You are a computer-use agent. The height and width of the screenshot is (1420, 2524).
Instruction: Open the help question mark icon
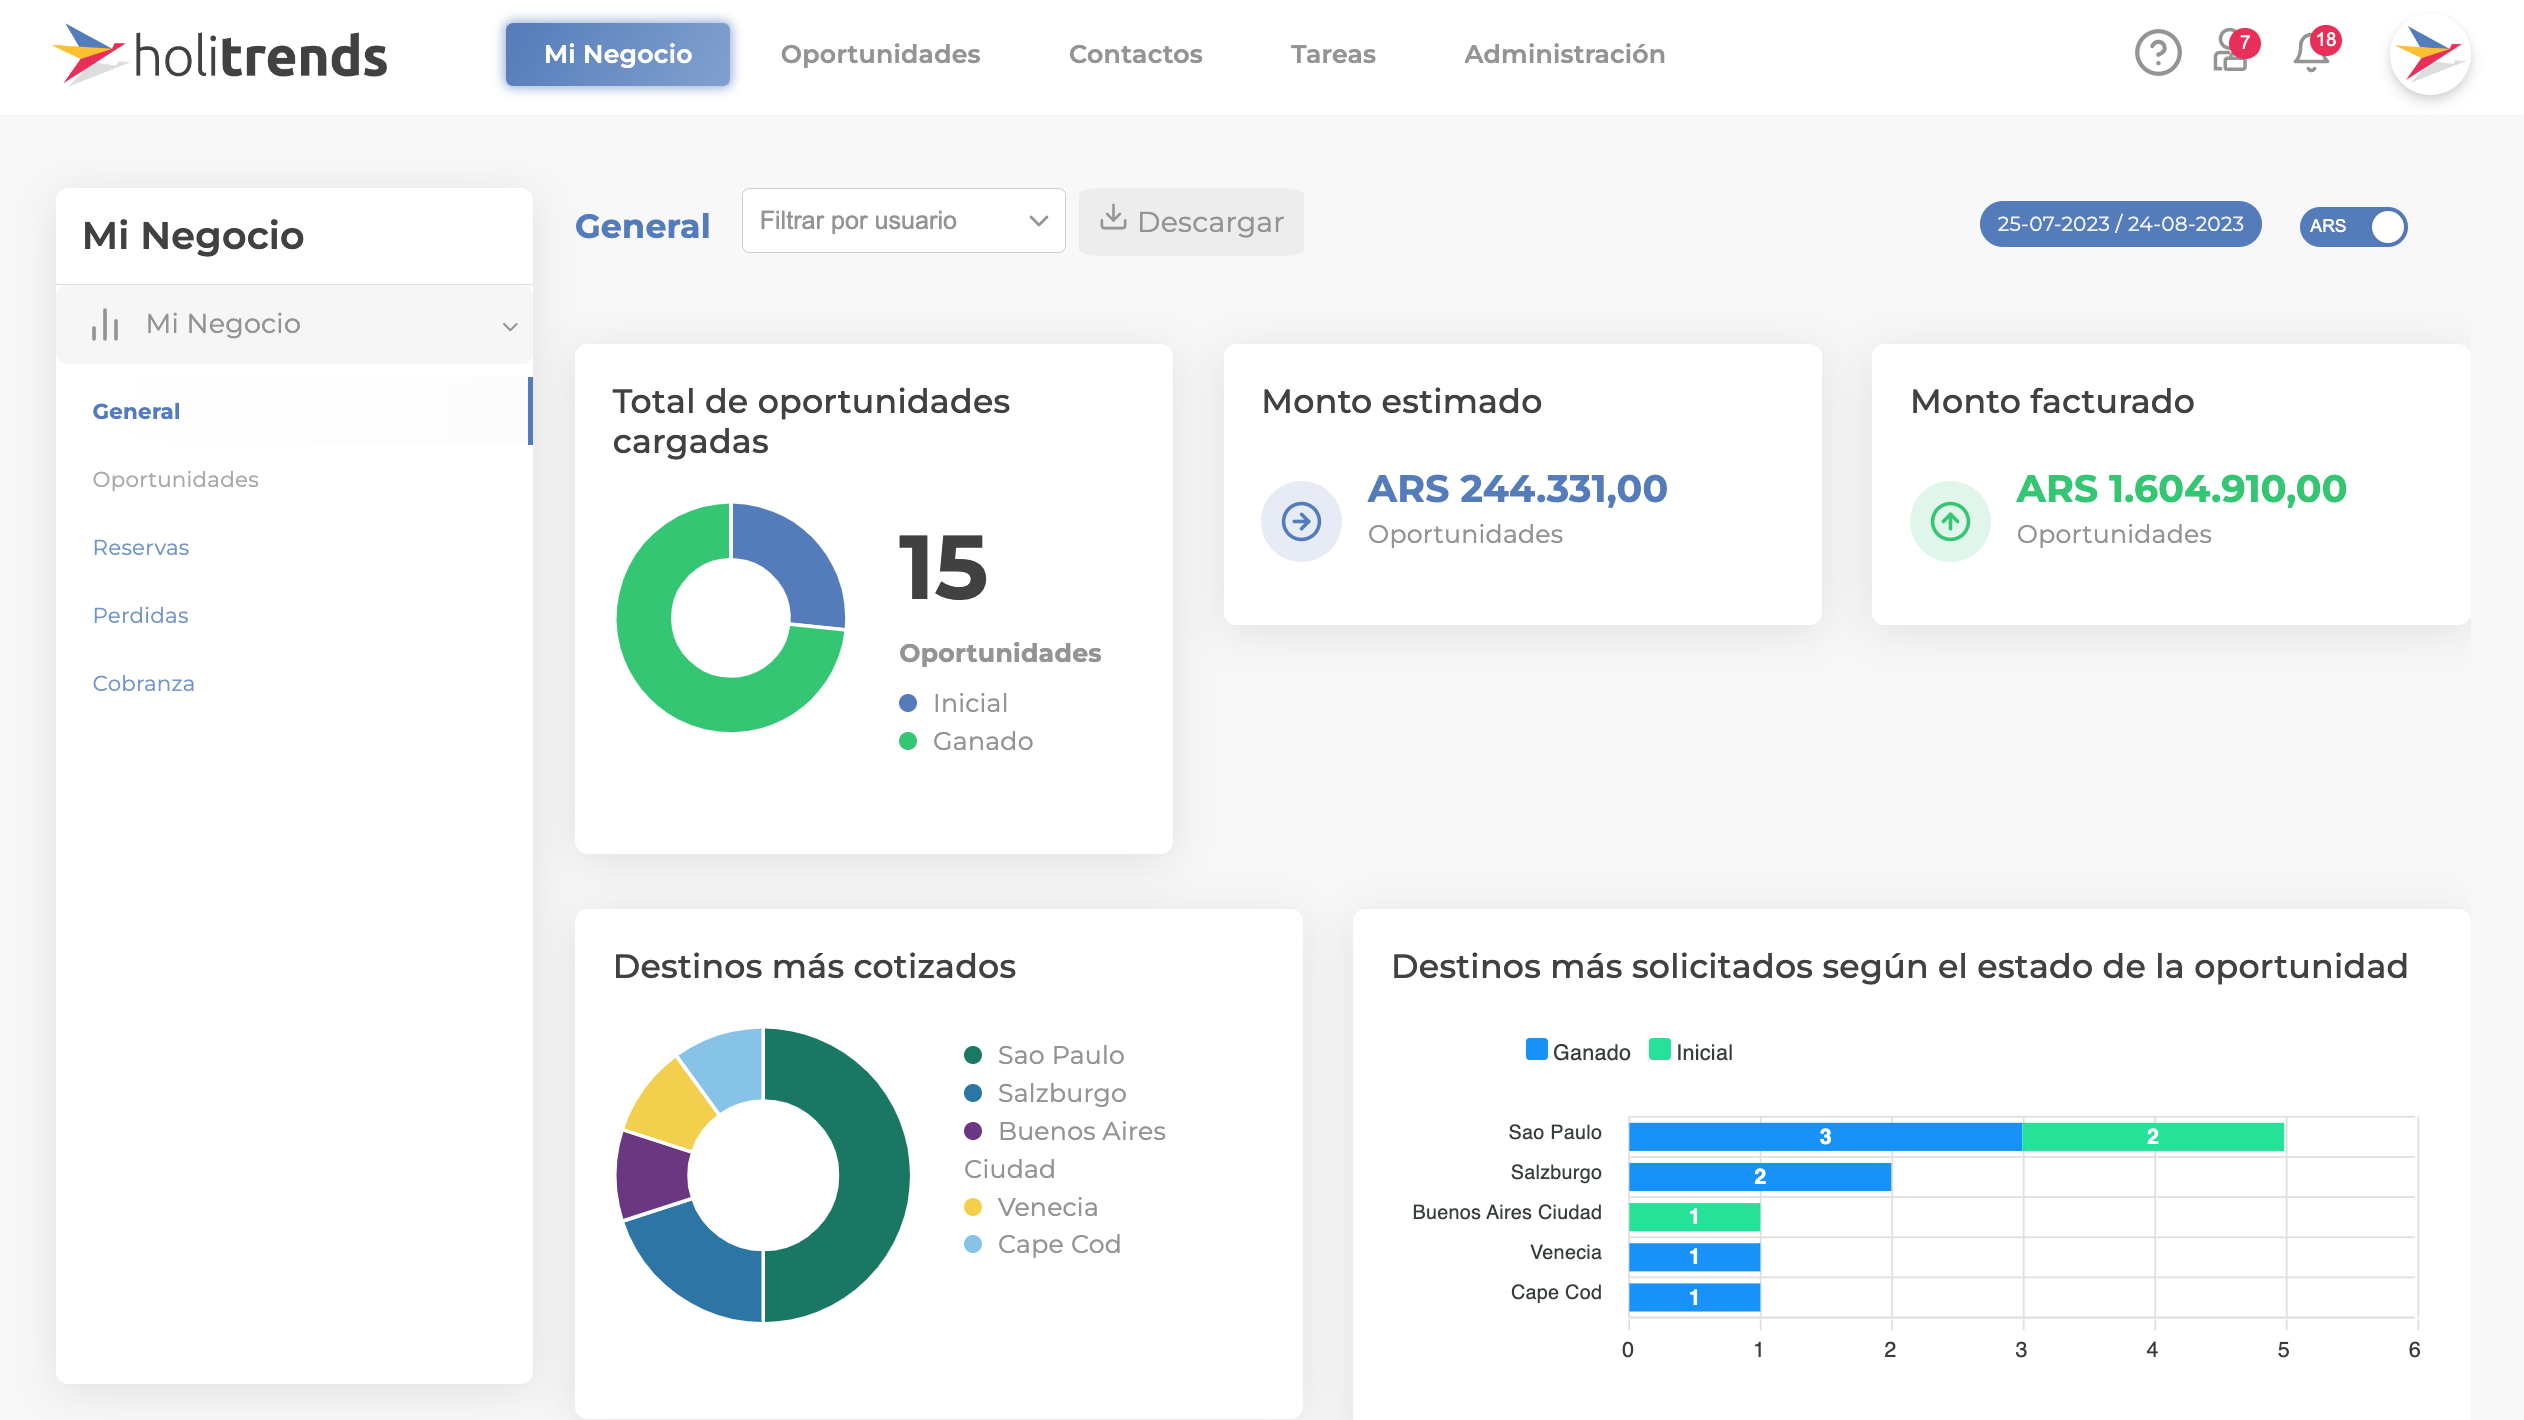point(2158,53)
